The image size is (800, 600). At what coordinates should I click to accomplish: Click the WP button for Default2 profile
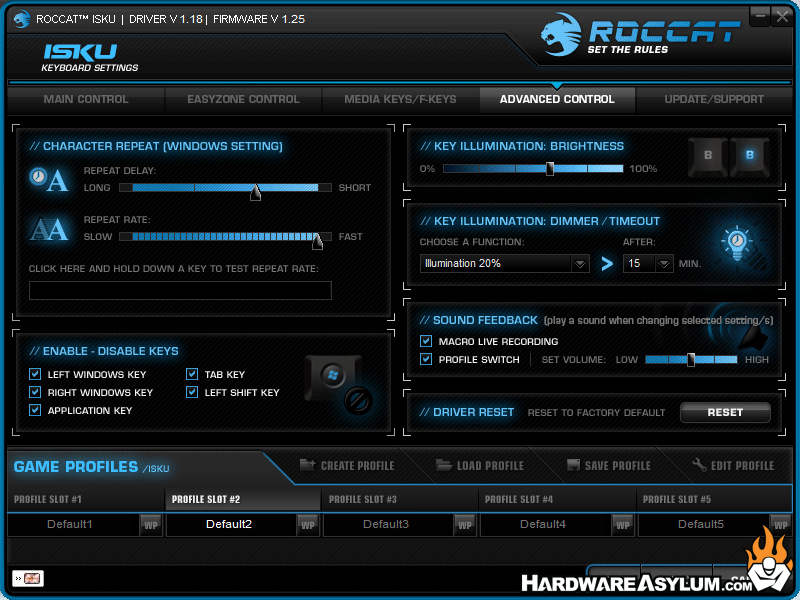click(308, 524)
